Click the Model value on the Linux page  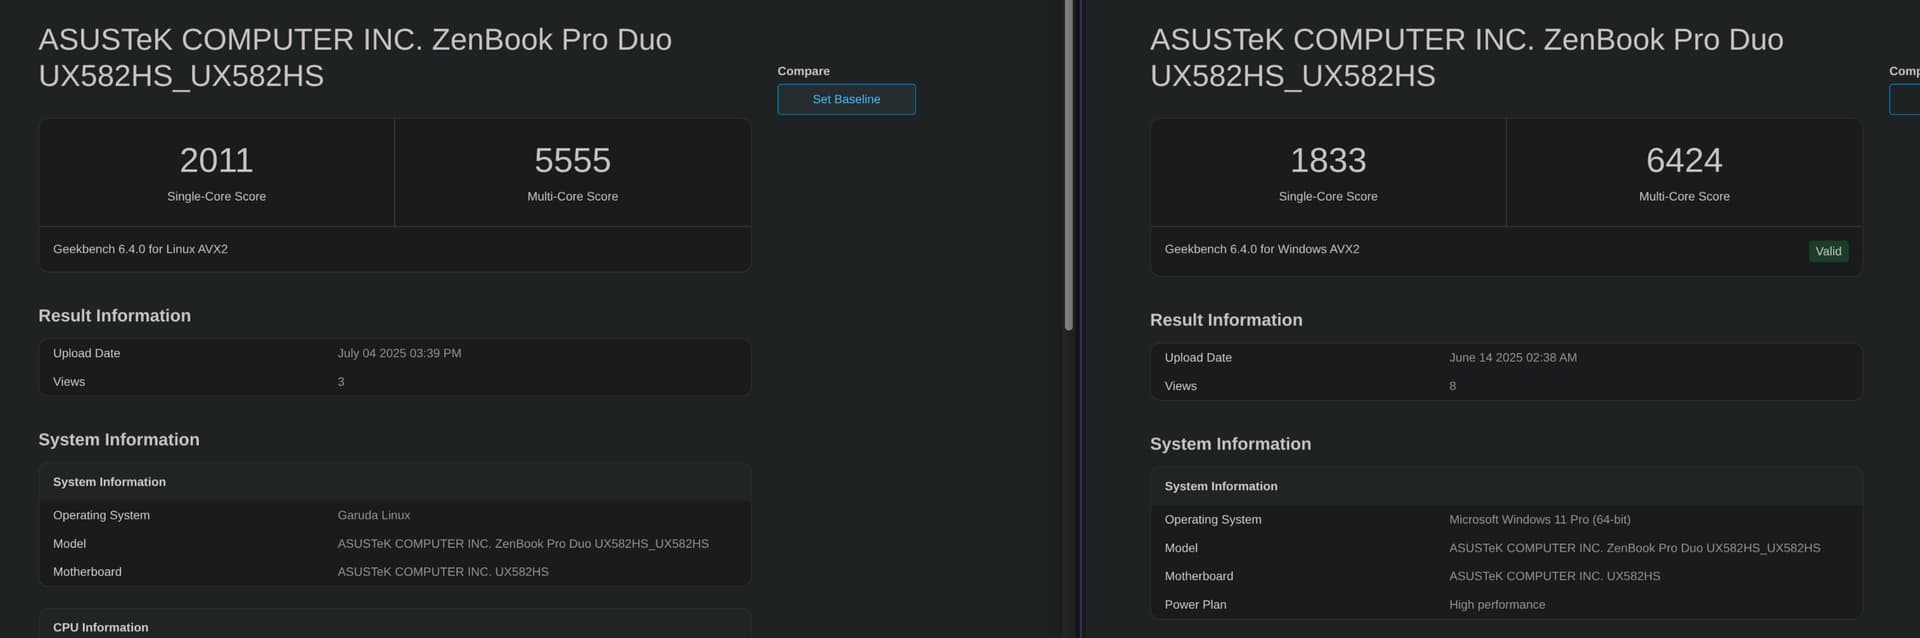(523, 544)
